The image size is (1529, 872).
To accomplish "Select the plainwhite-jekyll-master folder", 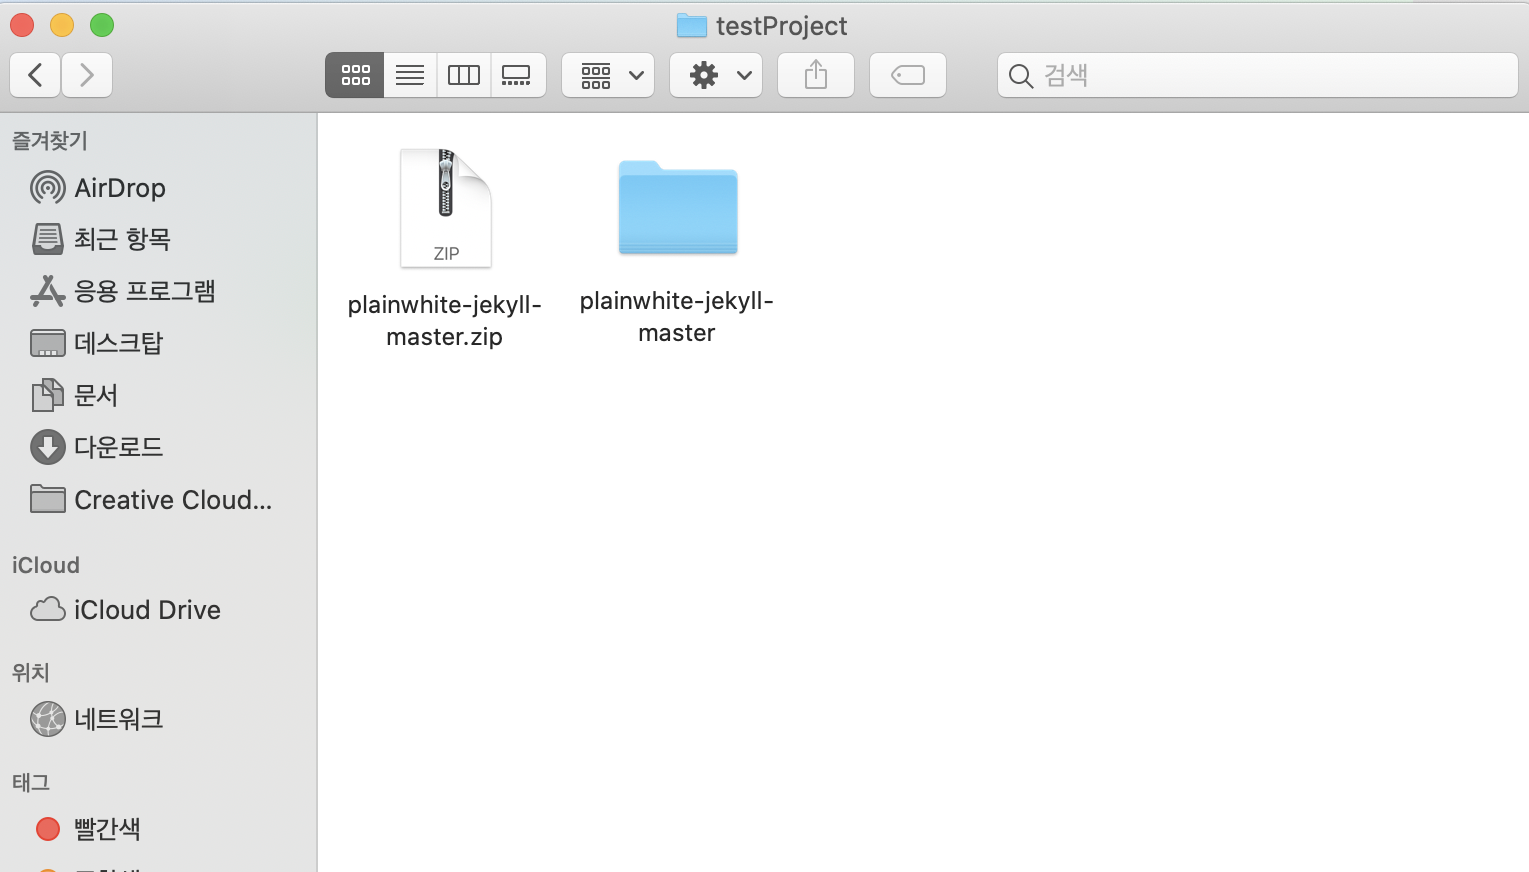I will coord(677,208).
